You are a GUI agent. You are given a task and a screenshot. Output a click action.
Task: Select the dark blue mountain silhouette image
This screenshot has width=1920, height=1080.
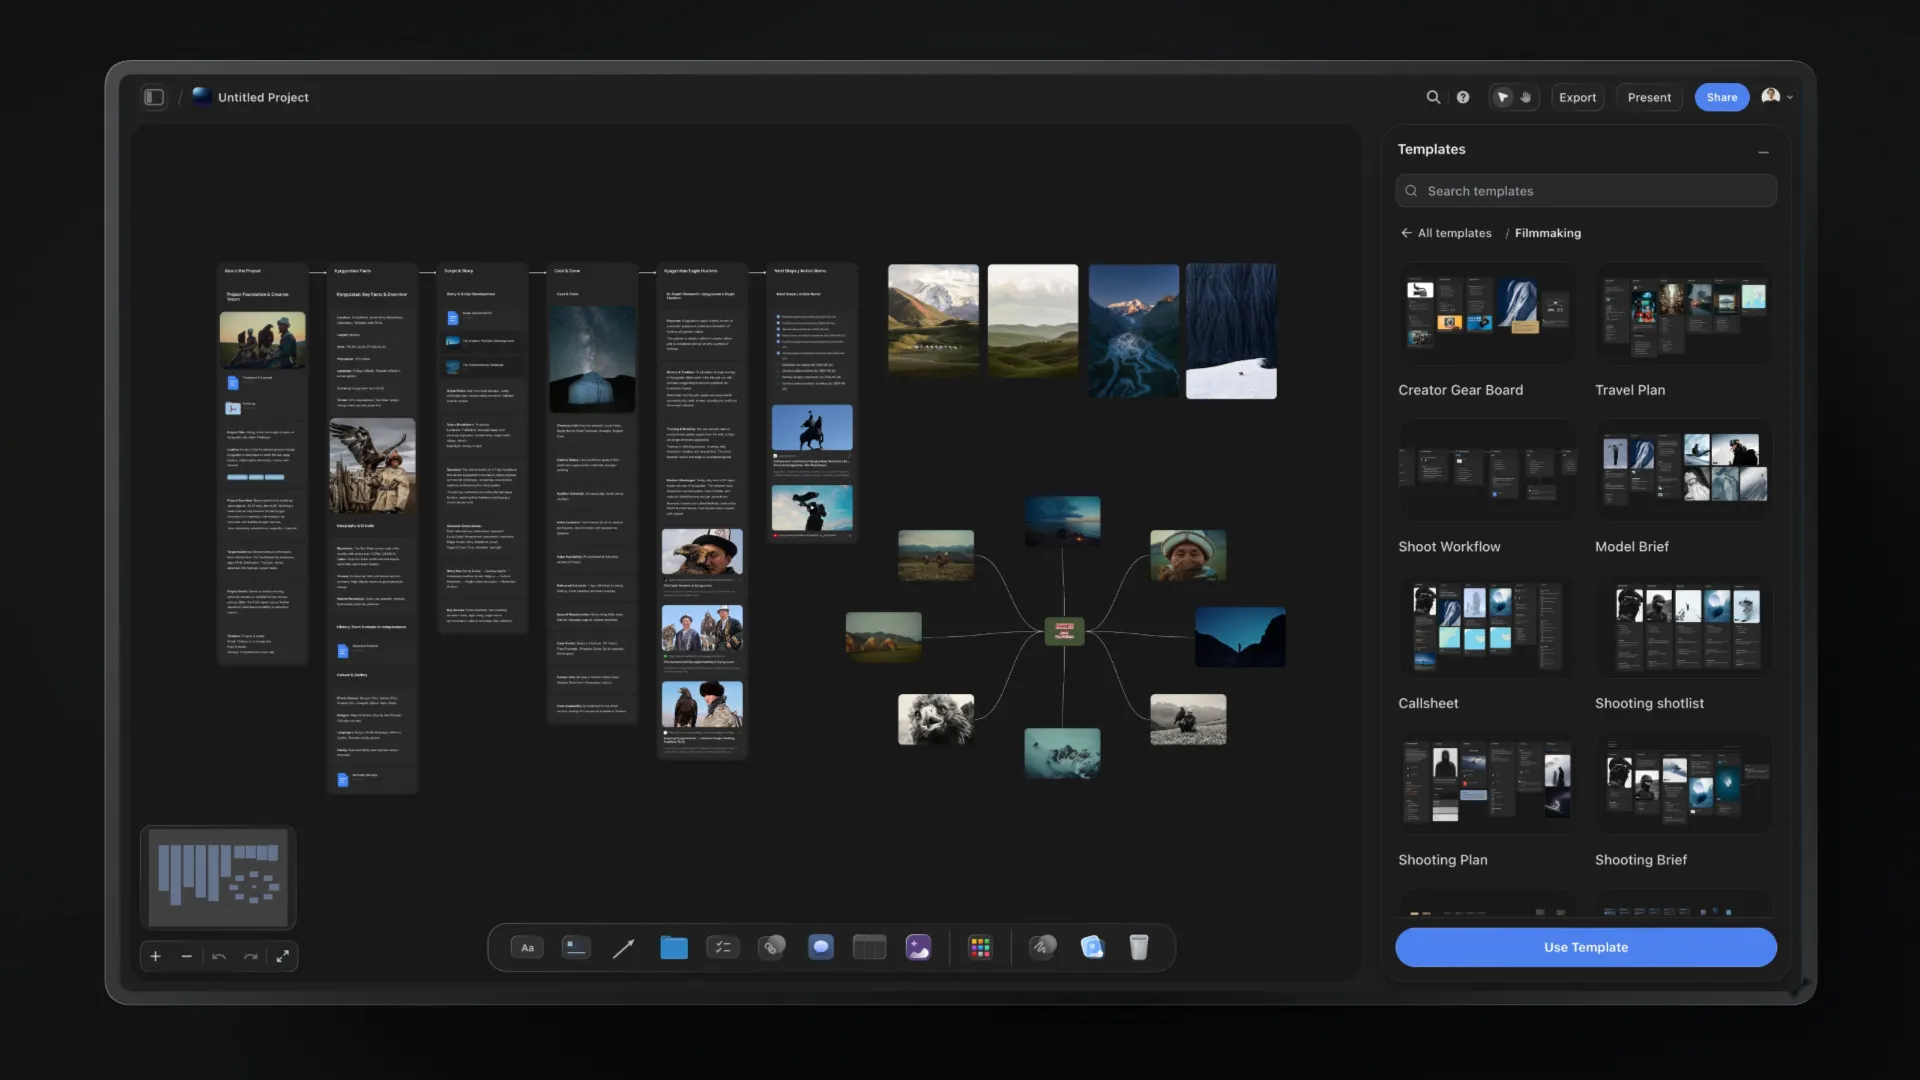click(x=1240, y=637)
